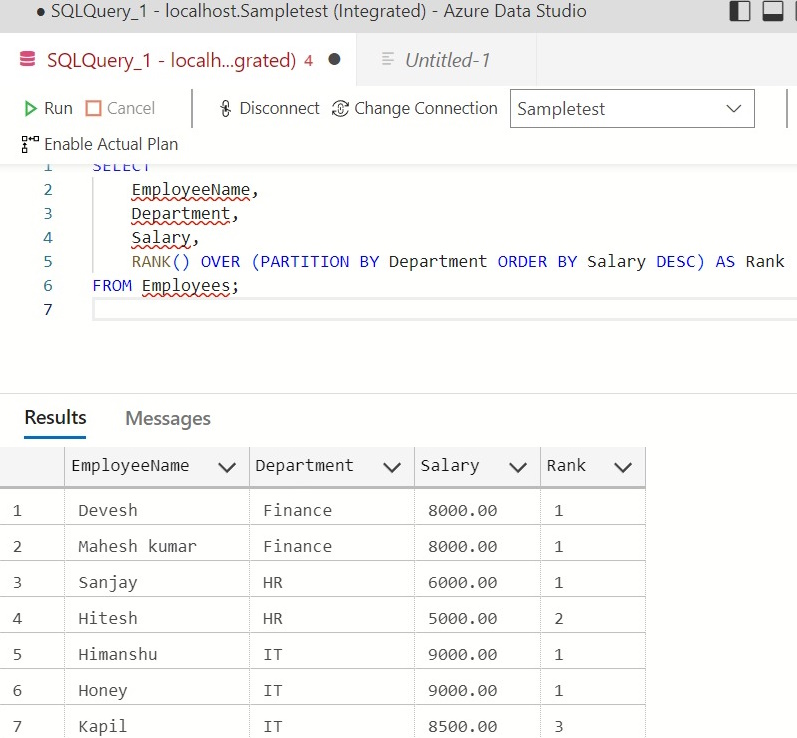Expand the Department column dropdown arrow
Image resolution: width=797 pixels, height=738 pixels.
click(x=392, y=466)
